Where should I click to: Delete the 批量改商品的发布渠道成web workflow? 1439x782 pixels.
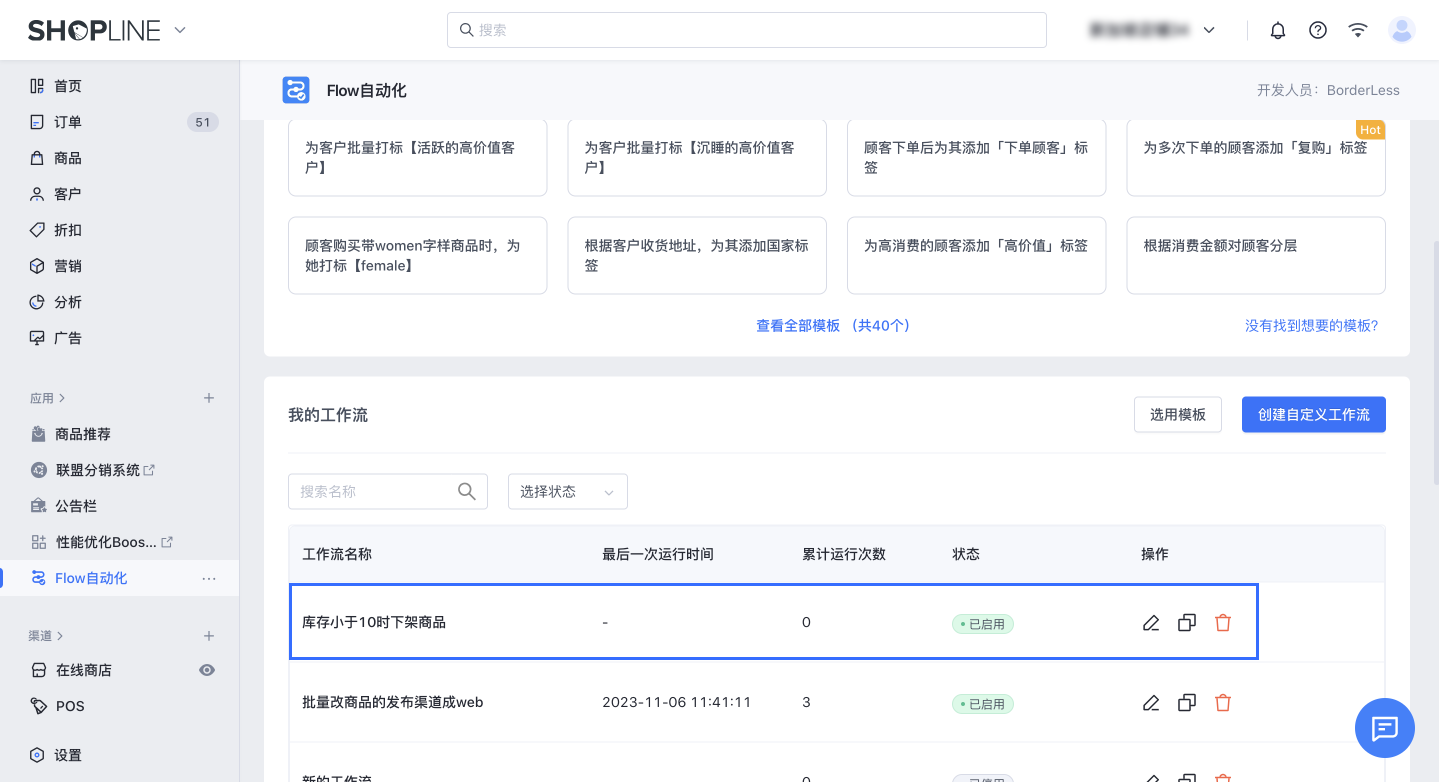click(x=1222, y=703)
